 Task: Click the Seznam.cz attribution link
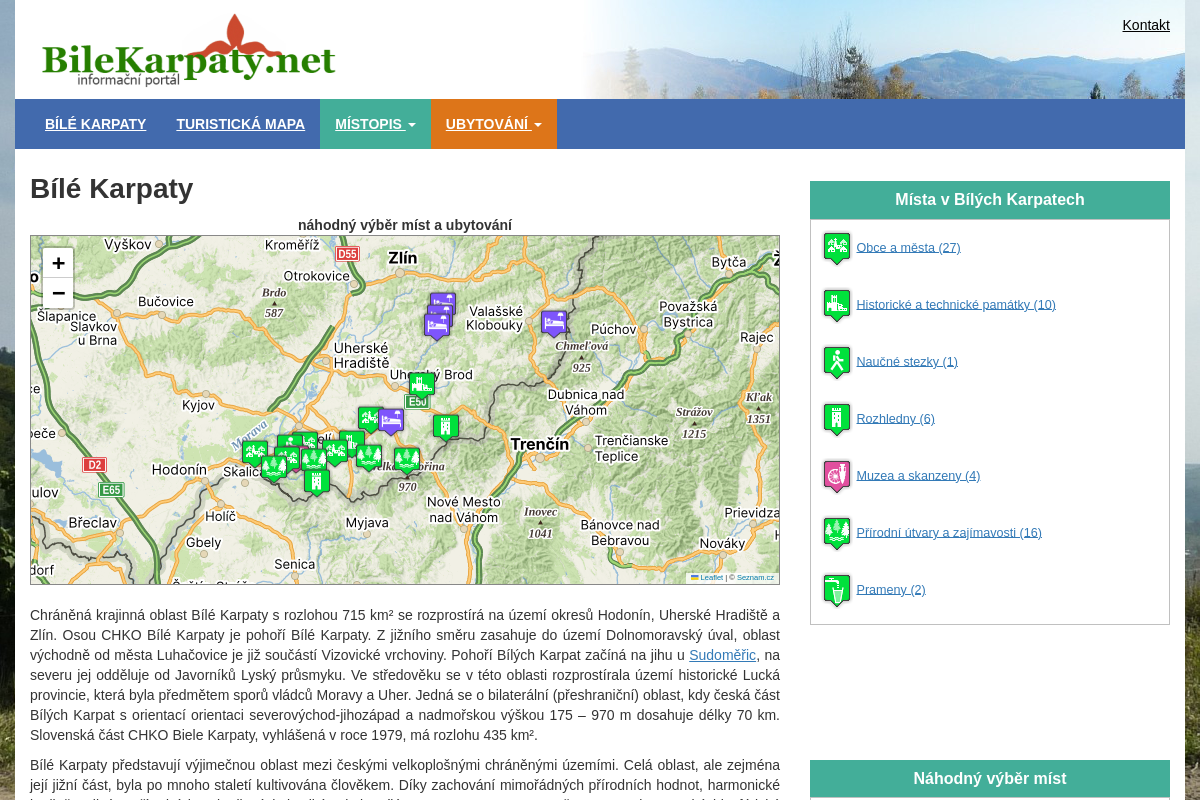[755, 577]
